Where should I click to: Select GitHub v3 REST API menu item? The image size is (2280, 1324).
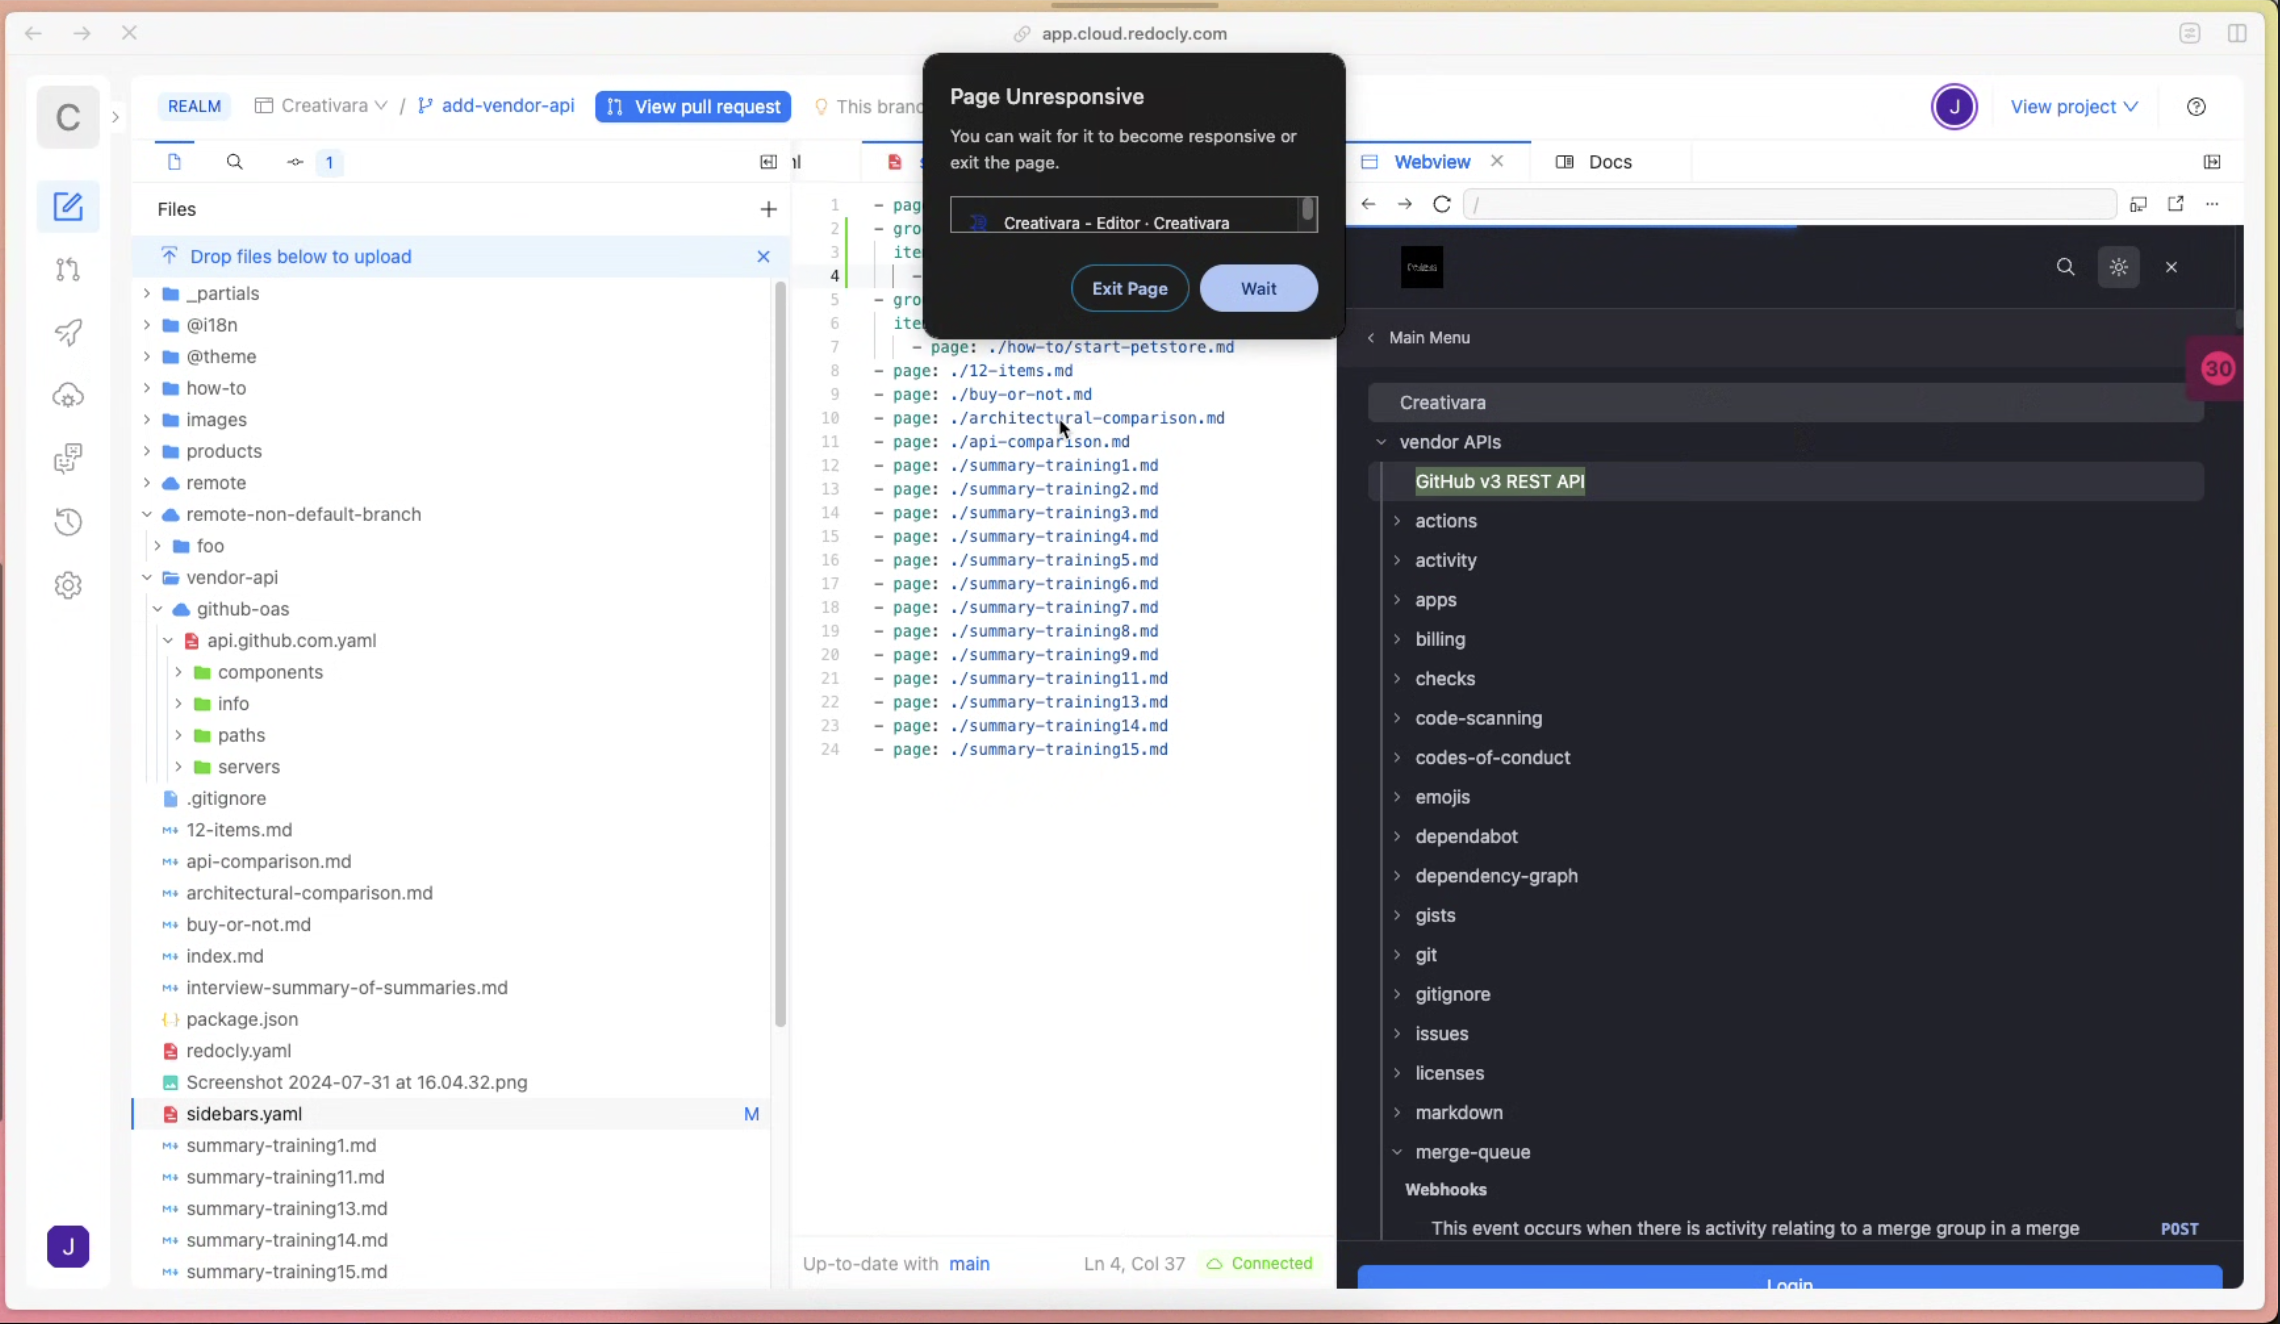(1787, 482)
